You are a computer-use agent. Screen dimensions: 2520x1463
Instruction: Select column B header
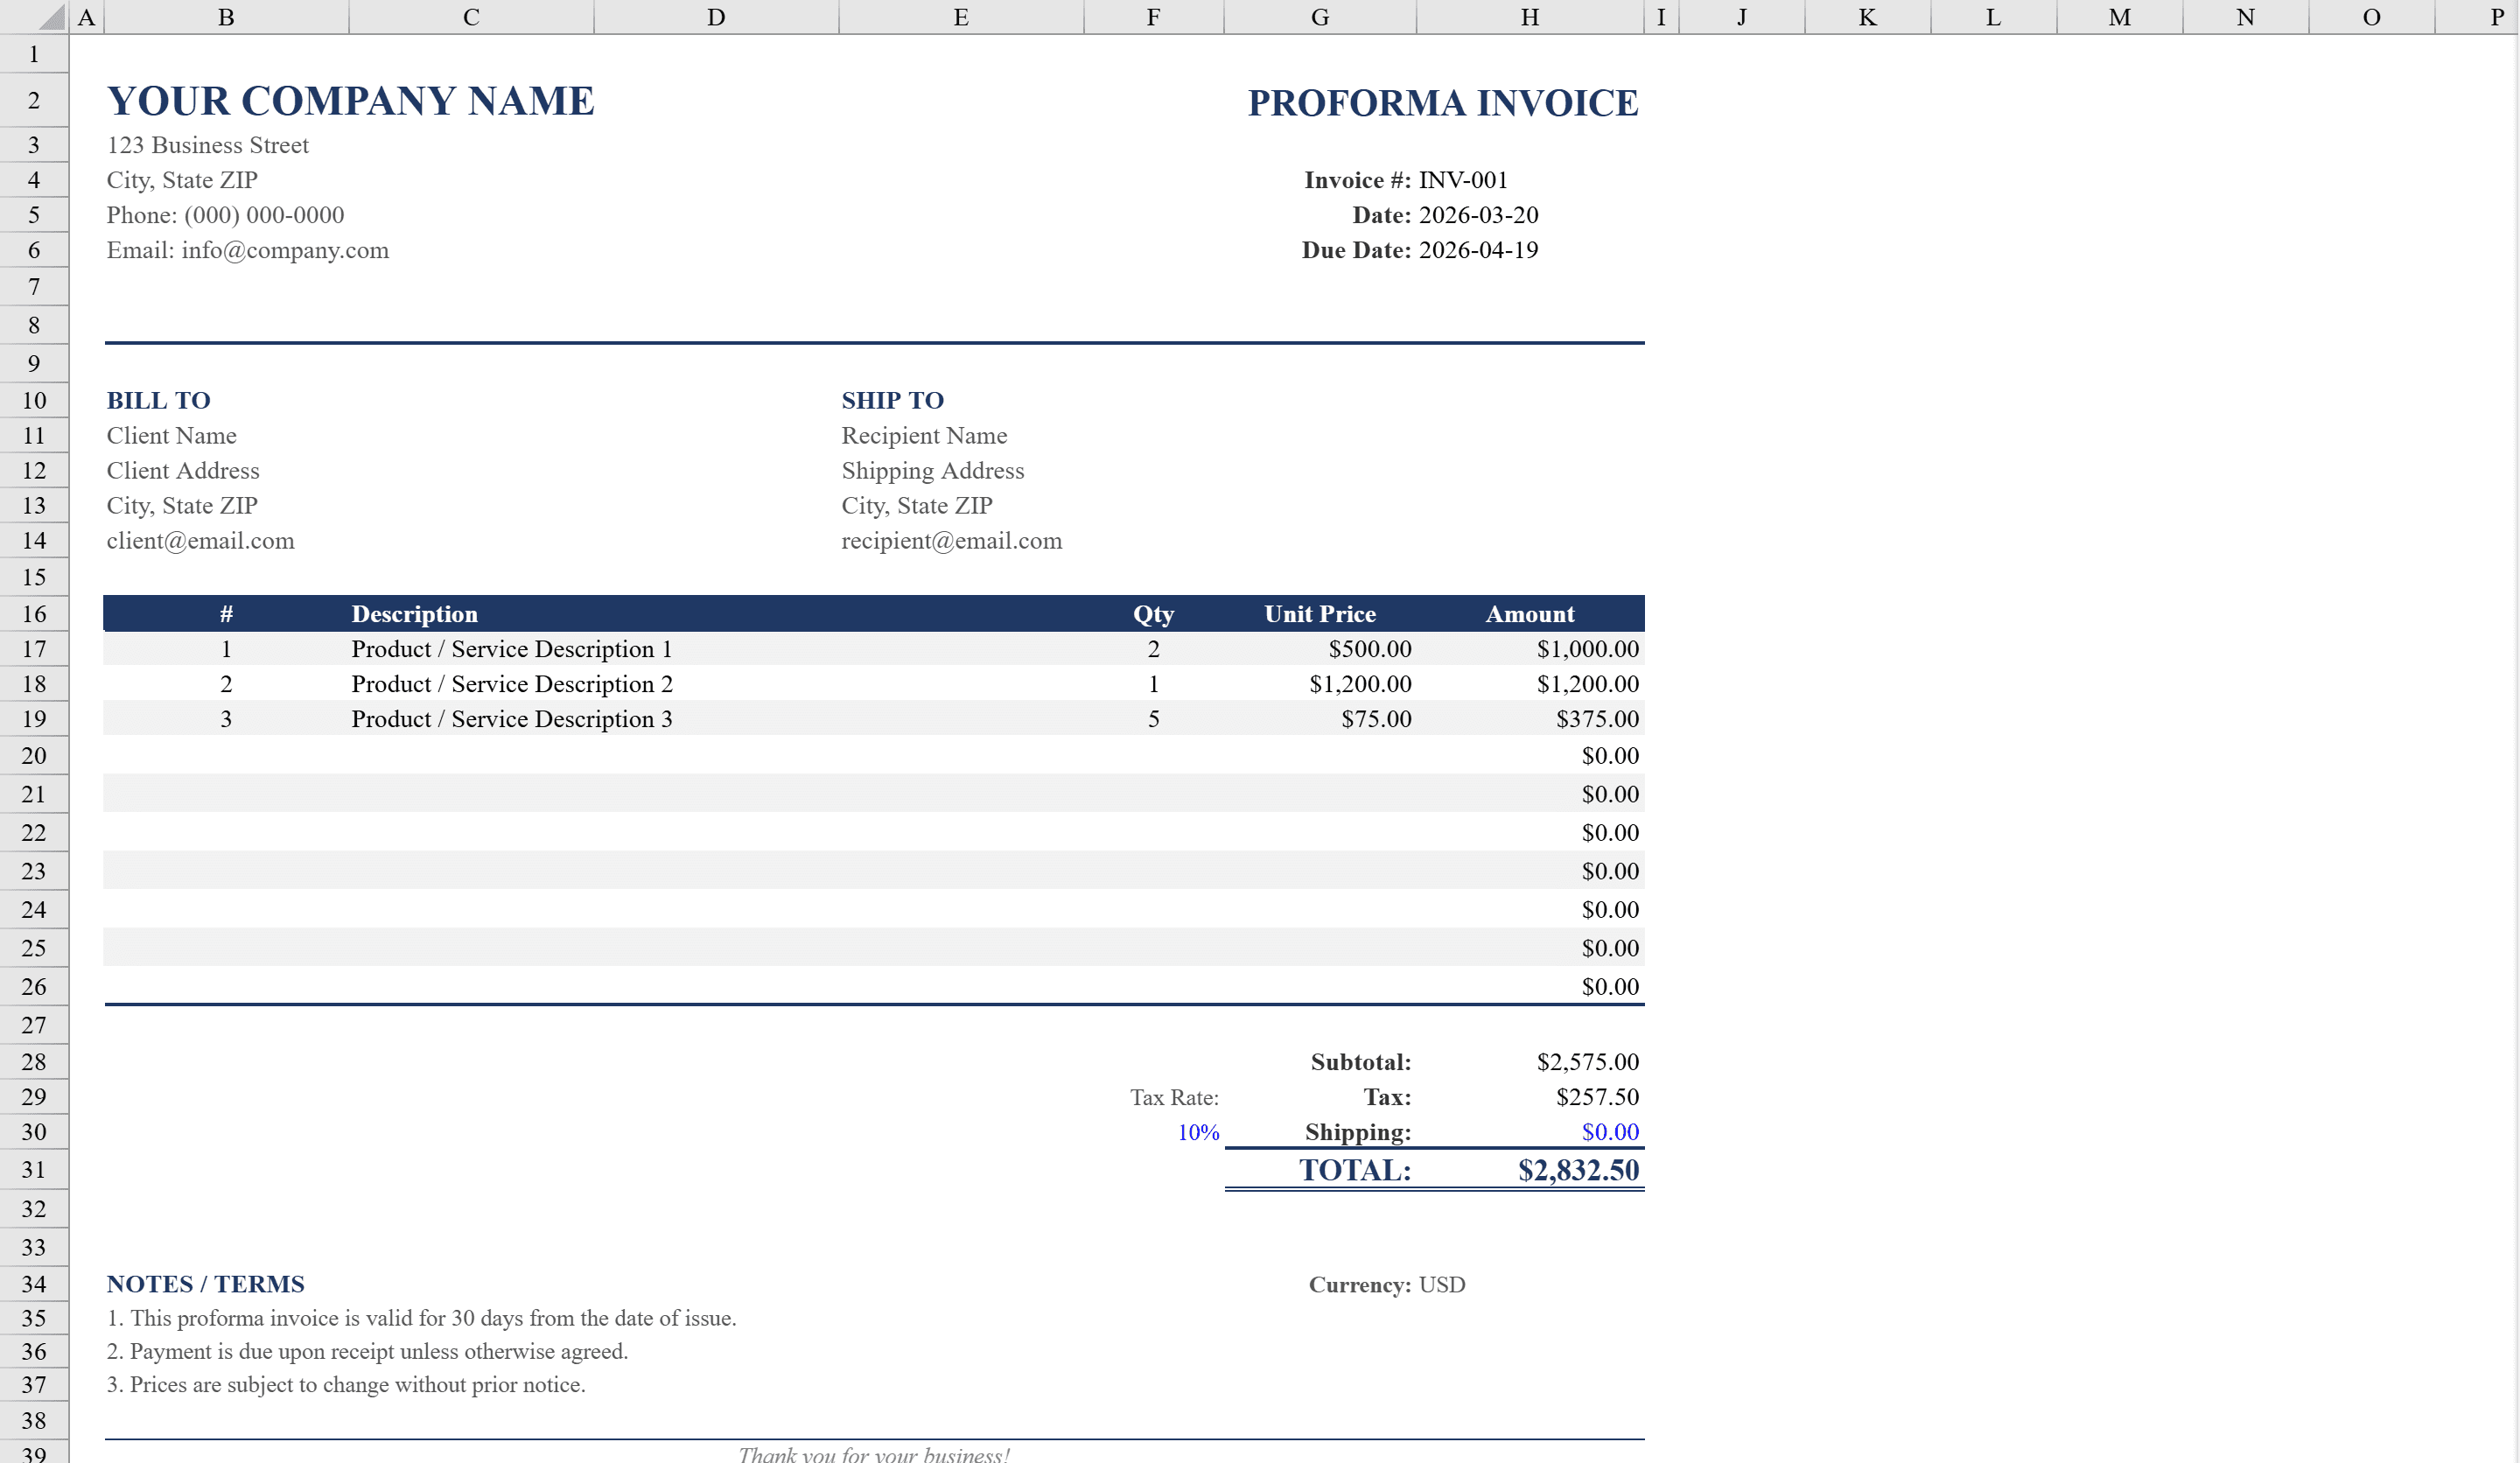pos(225,16)
